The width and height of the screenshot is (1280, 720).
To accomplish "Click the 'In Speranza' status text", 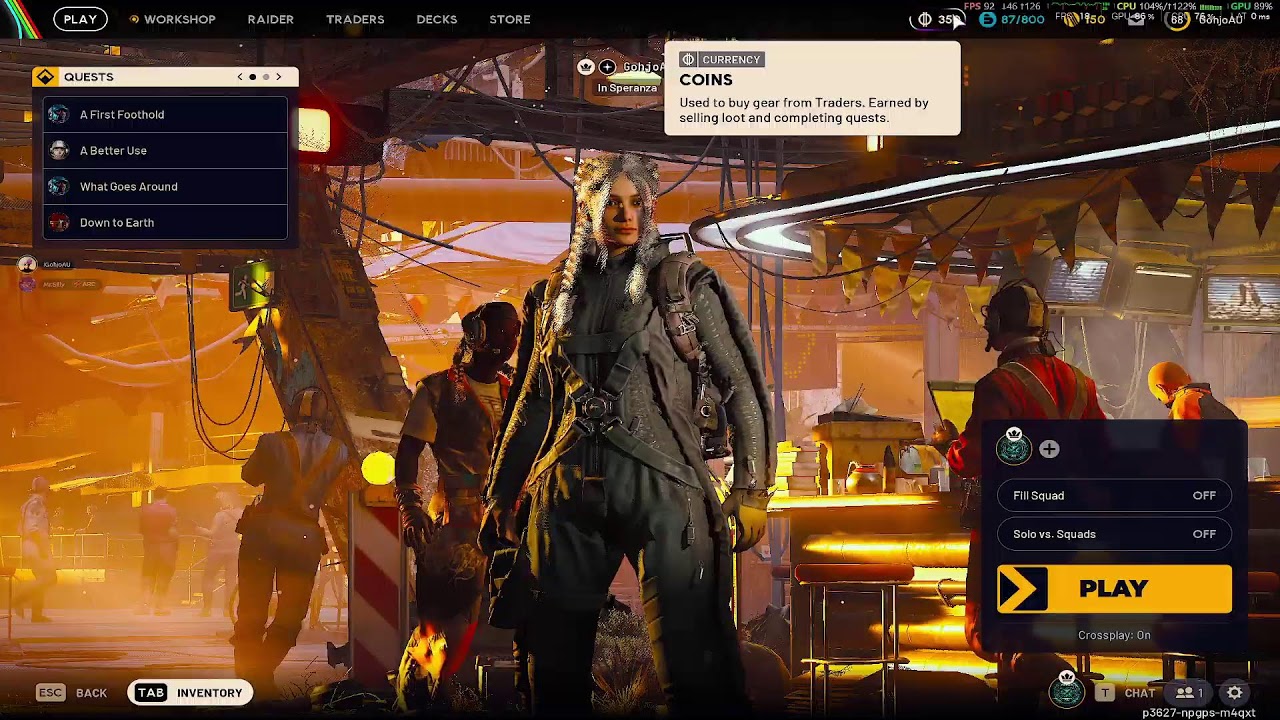I will point(627,88).
